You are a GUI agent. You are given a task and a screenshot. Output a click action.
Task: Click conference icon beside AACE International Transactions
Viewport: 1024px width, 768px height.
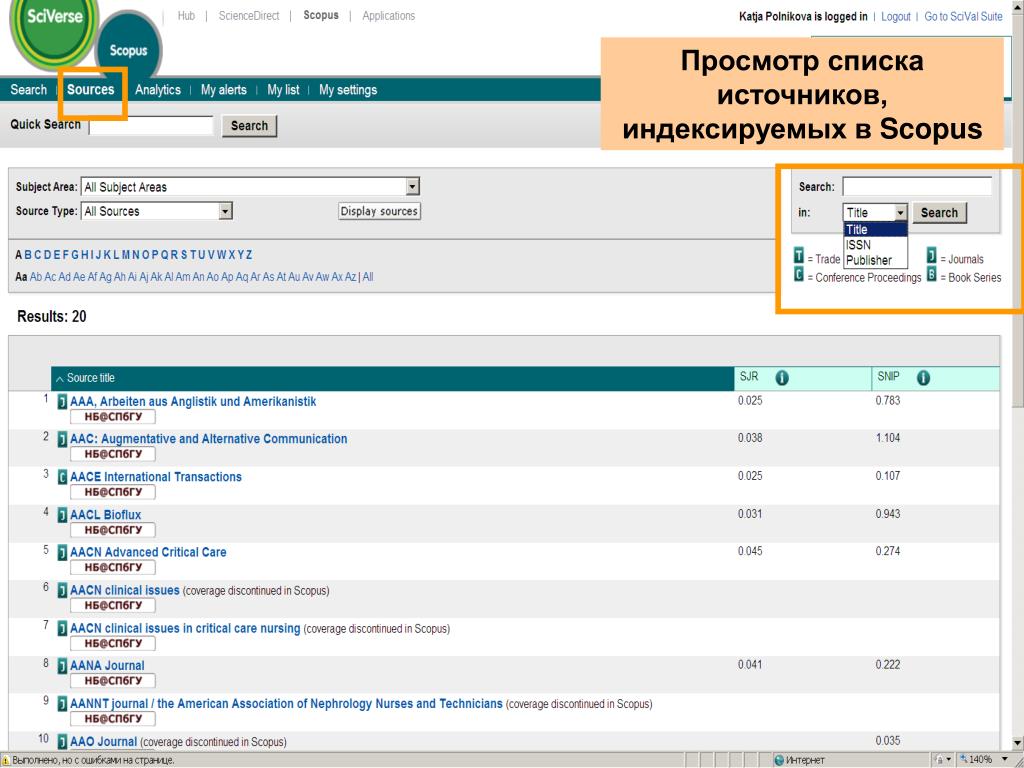click(62, 477)
